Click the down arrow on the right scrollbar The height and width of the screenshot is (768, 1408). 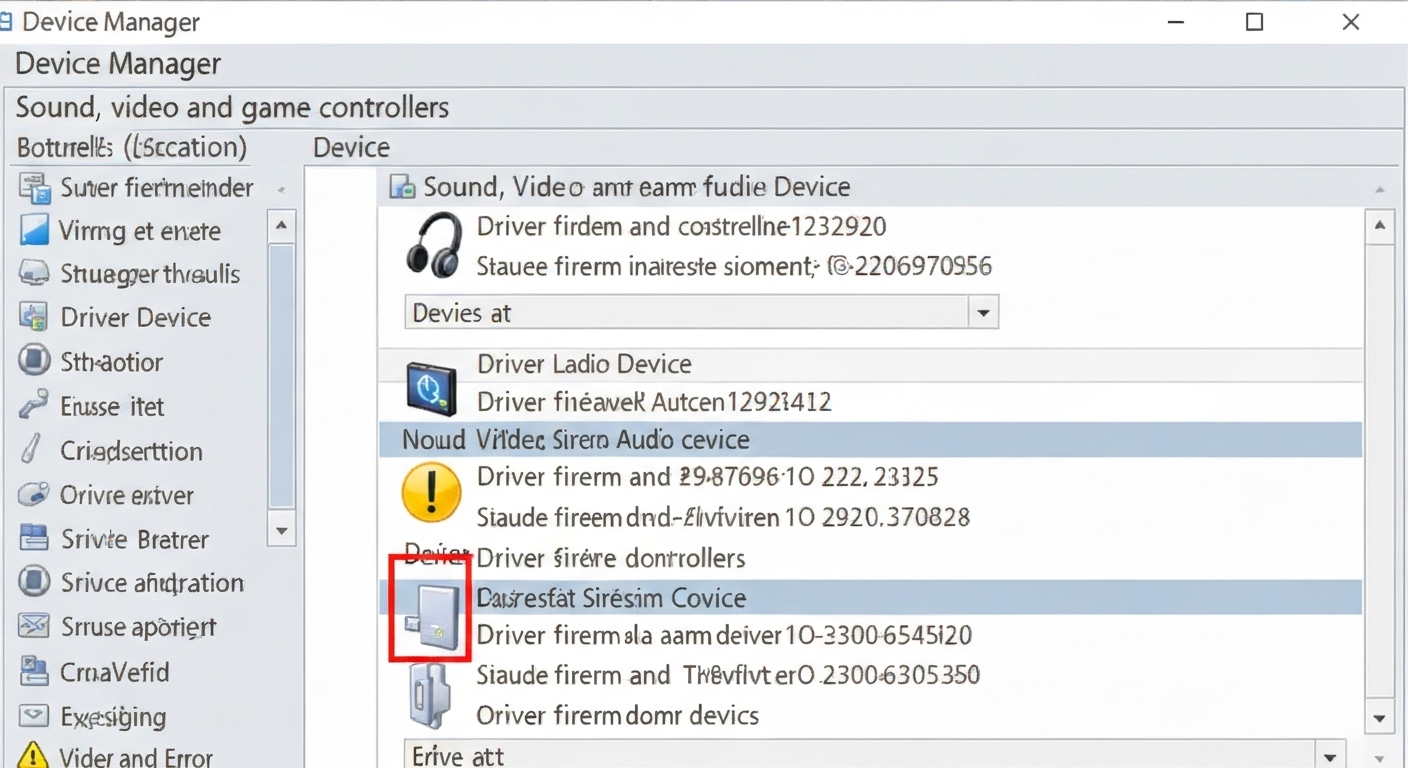coord(1382,718)
